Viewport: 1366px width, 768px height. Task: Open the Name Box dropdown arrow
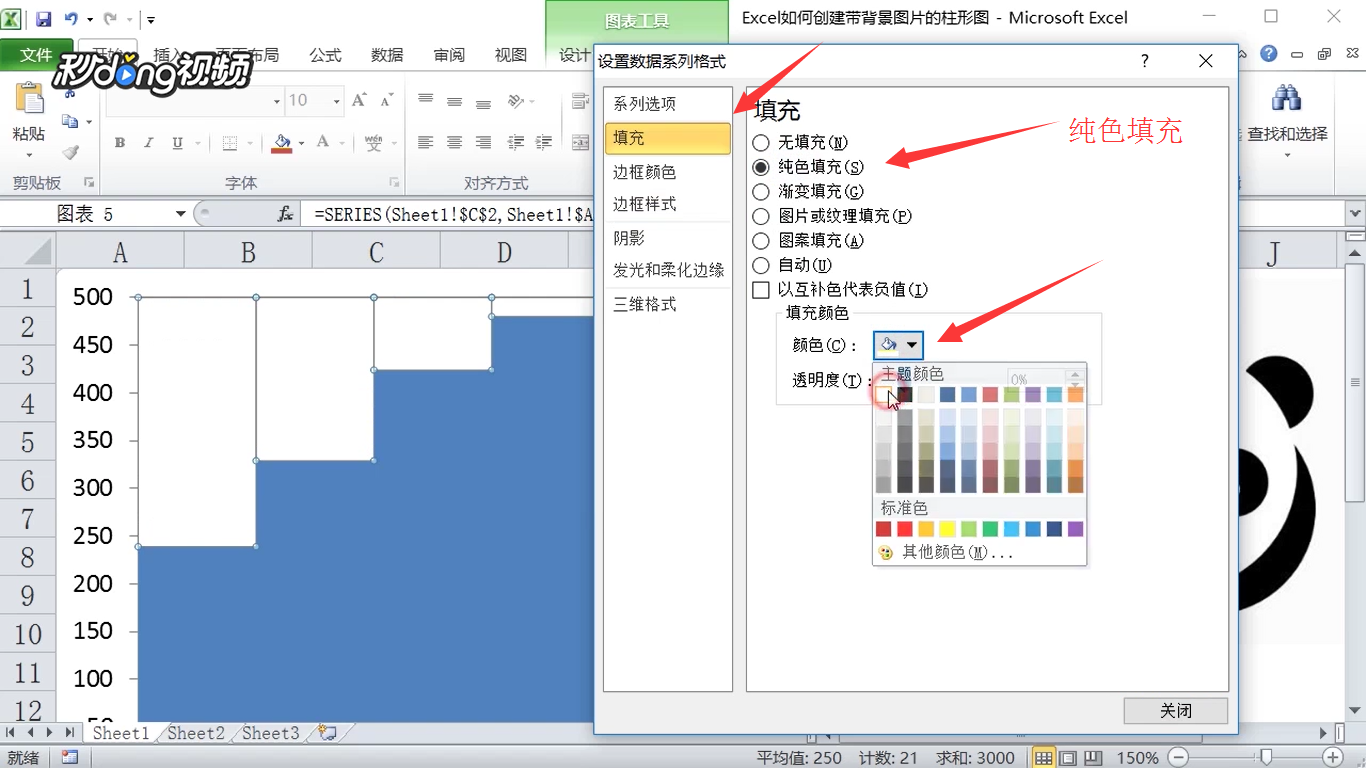click(x=181, y=214)
